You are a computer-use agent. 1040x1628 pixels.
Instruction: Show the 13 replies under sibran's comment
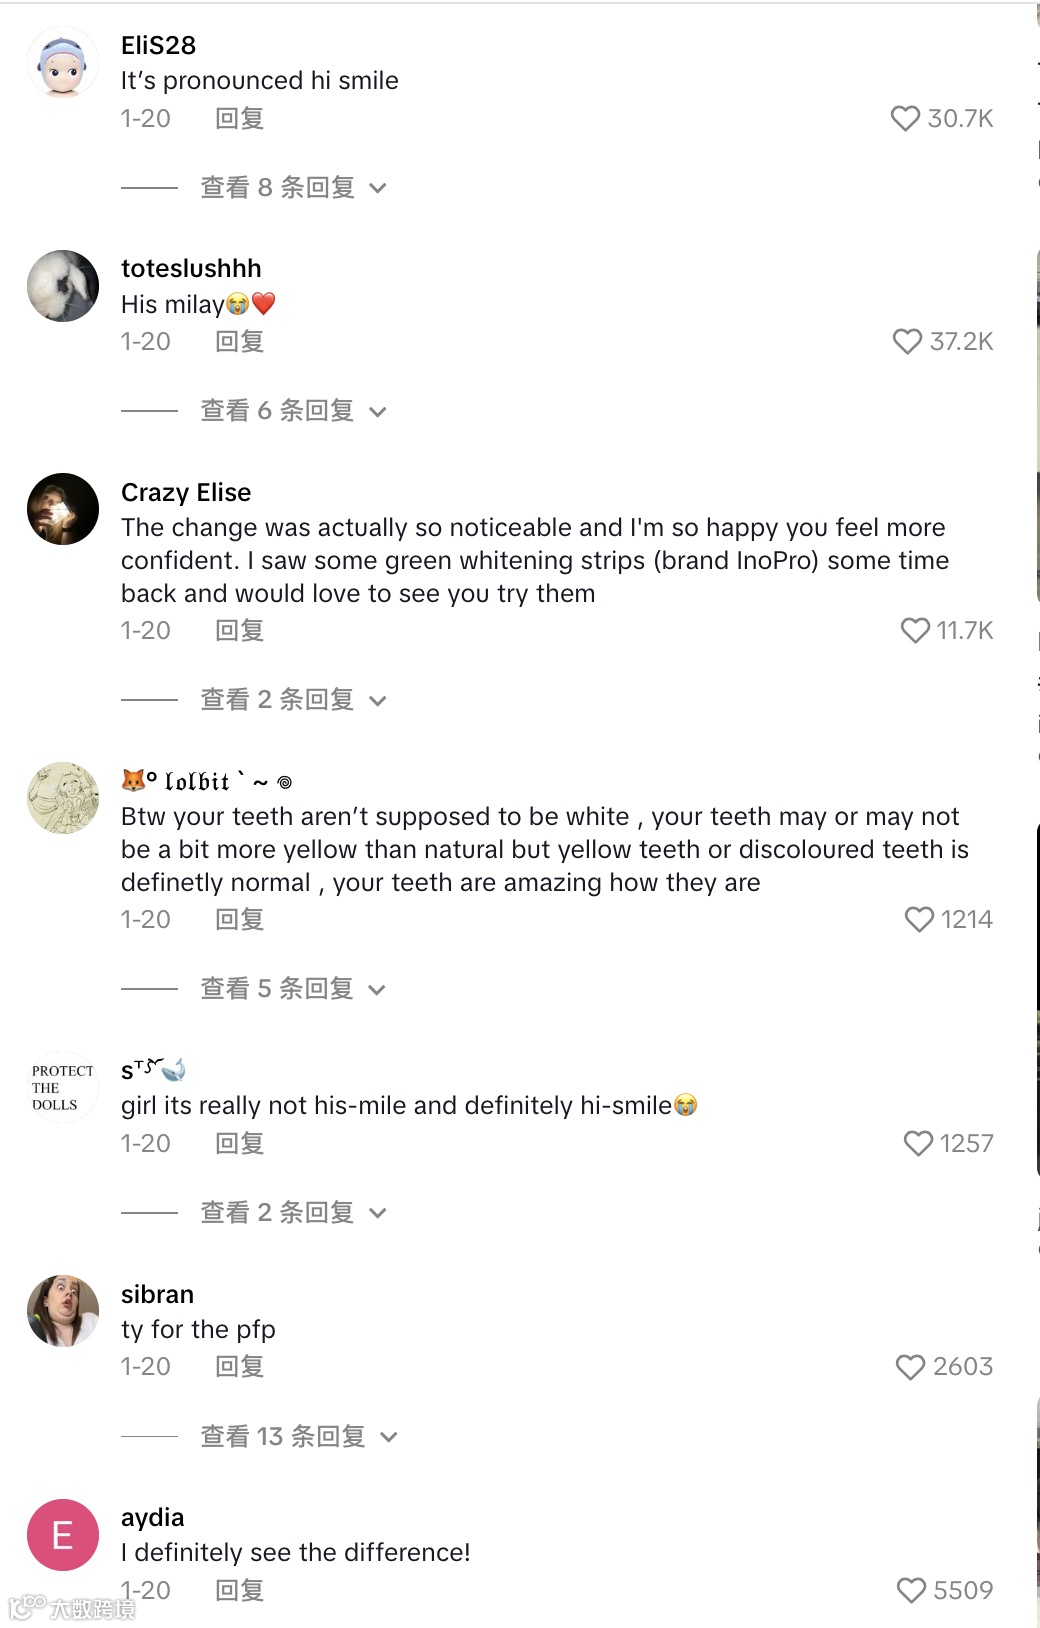click(x=299, y=1437)
